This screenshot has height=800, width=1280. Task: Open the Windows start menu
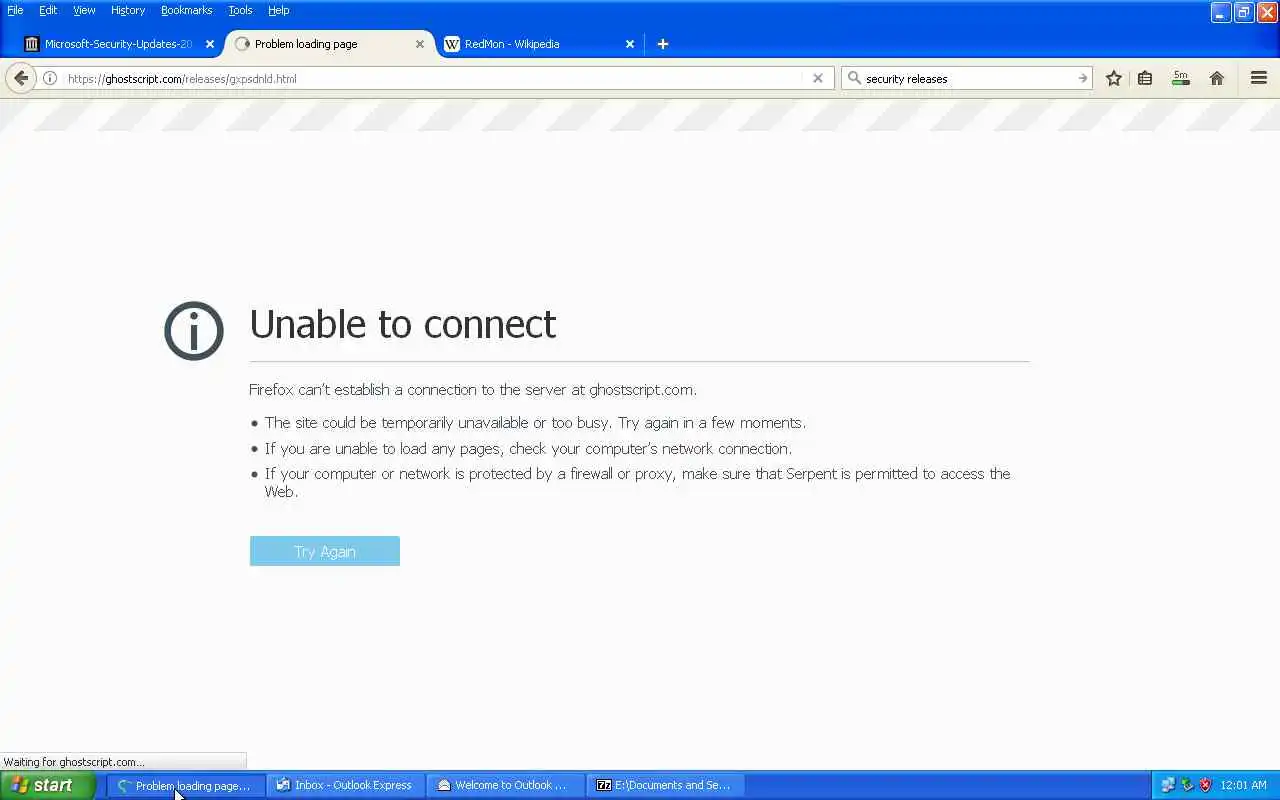point(47,785)
